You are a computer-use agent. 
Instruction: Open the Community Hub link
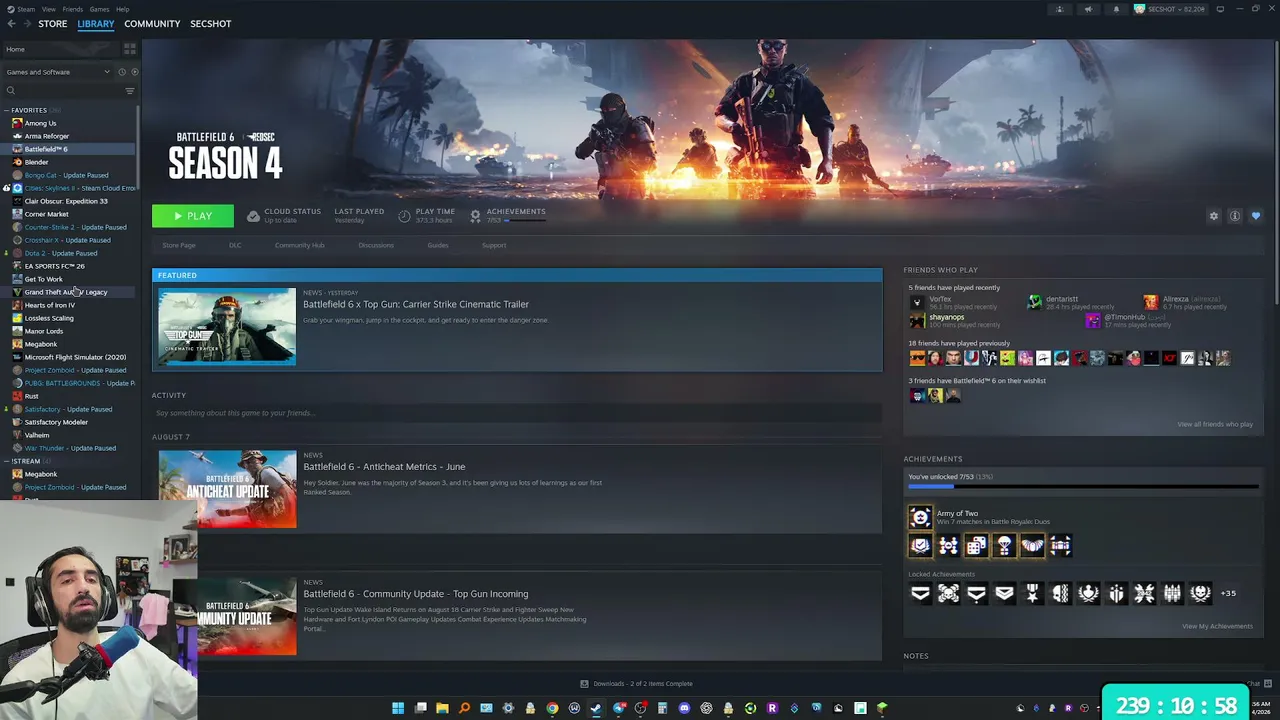299,245
